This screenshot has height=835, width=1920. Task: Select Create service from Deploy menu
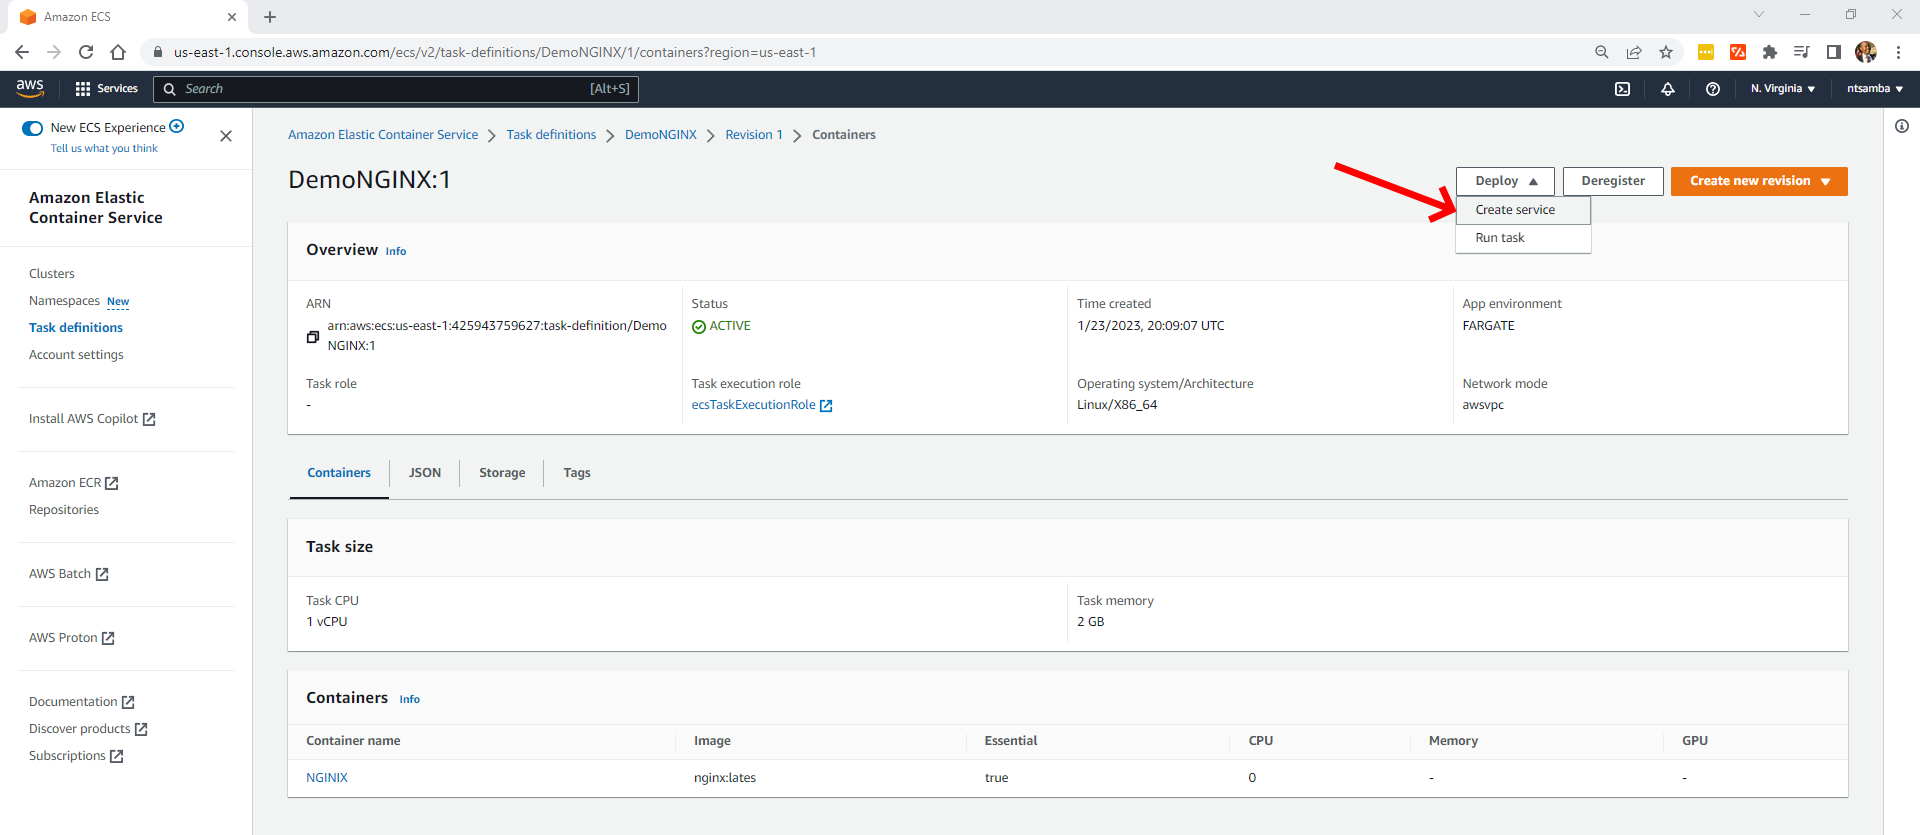(x=1514, y=210)
